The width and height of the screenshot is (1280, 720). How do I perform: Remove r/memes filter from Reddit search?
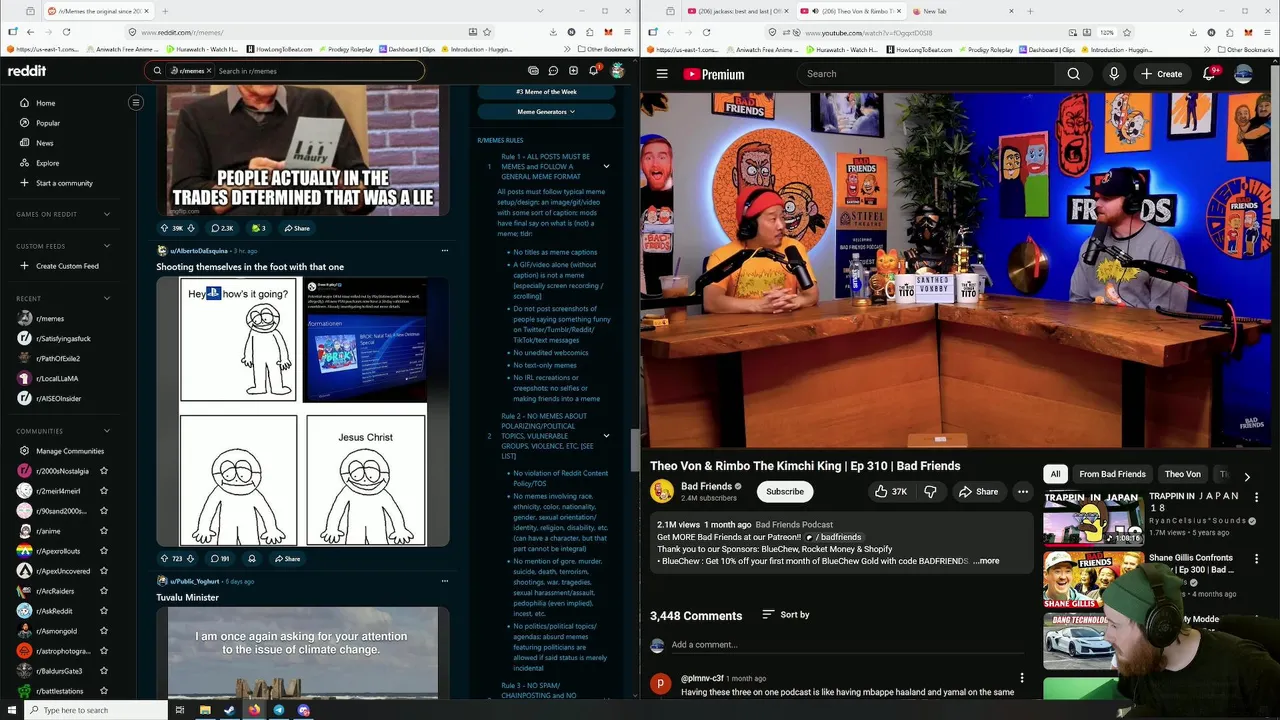[x=211, y=71]
